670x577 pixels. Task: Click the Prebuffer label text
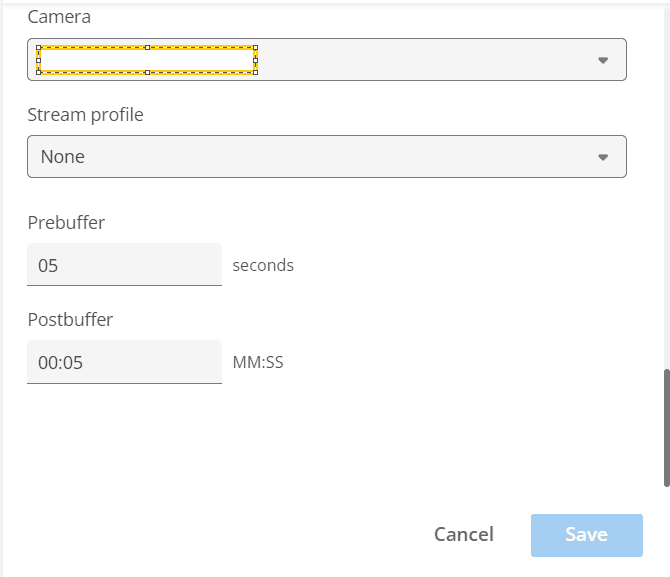66,222
